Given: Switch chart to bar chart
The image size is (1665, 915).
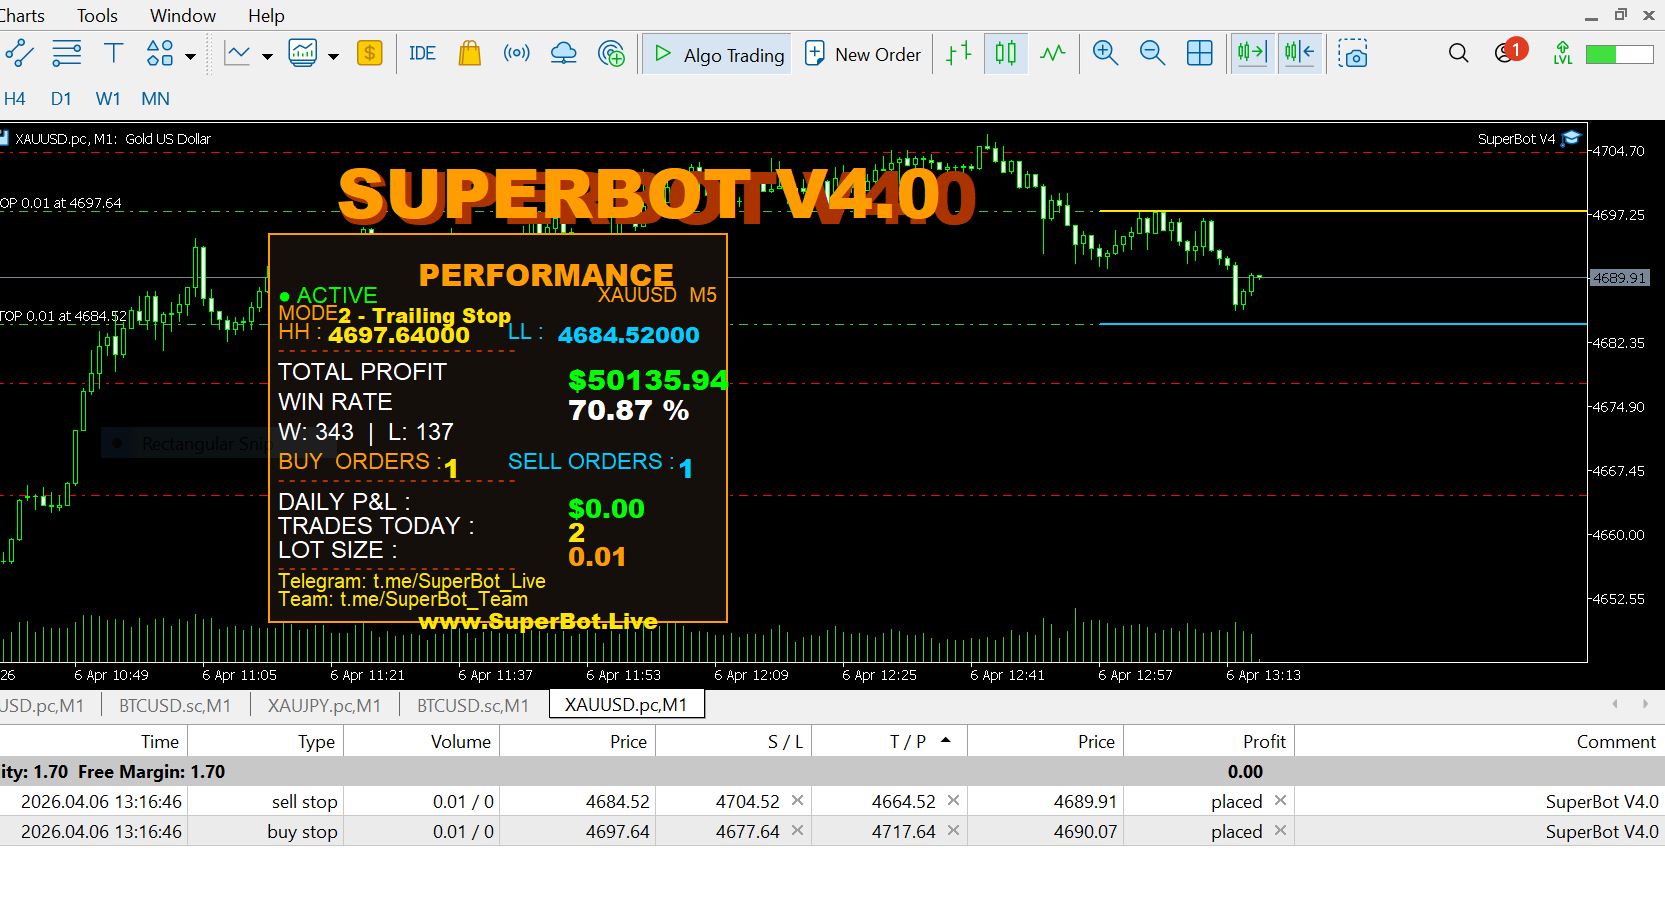Looking at the screenshot, I should coord(959,54).
